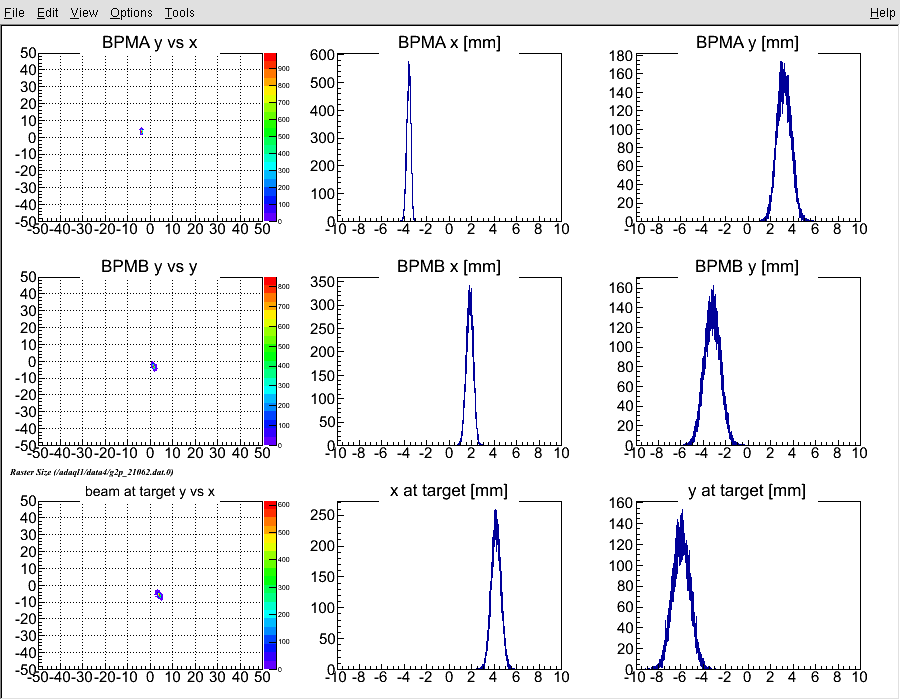Click the Raster Size file path label

(x=92, y=472)
